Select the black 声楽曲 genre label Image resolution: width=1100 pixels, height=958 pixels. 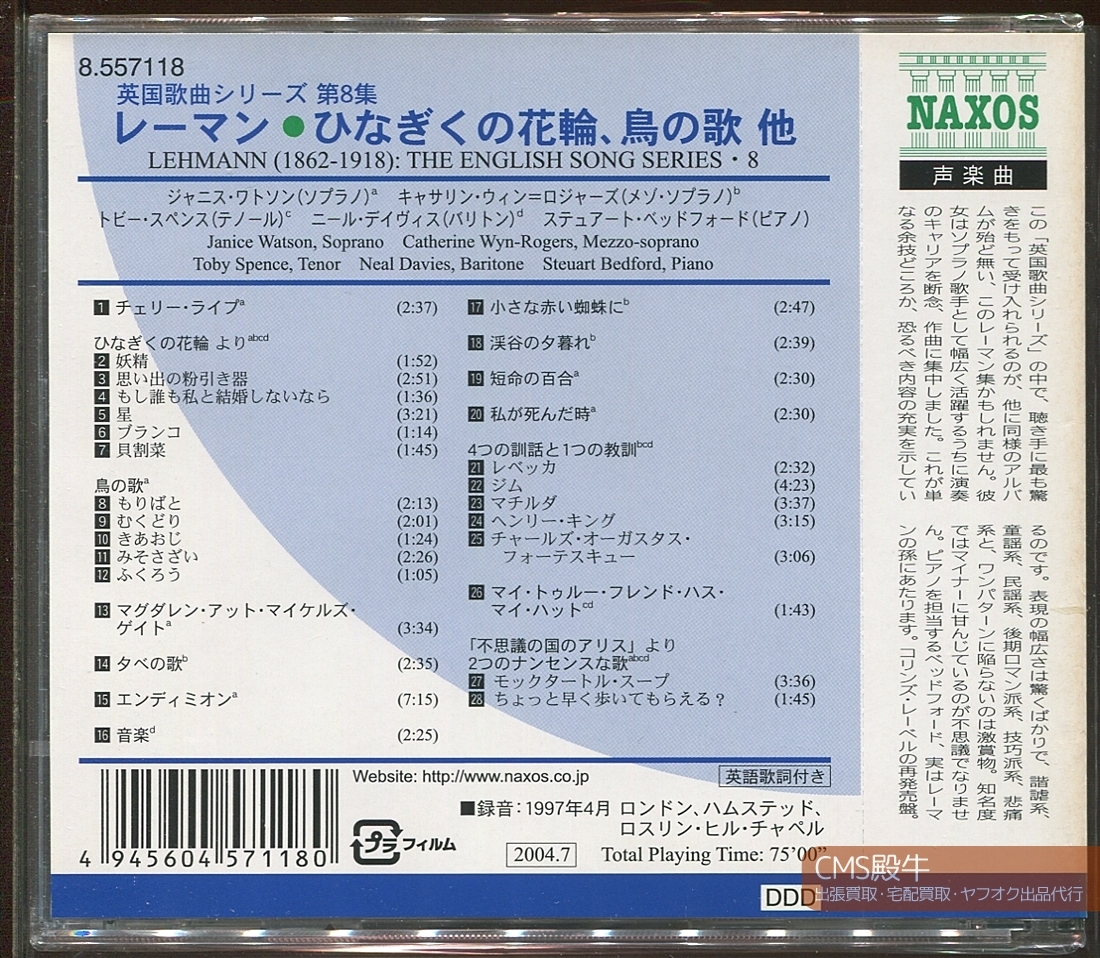[972, 175]
